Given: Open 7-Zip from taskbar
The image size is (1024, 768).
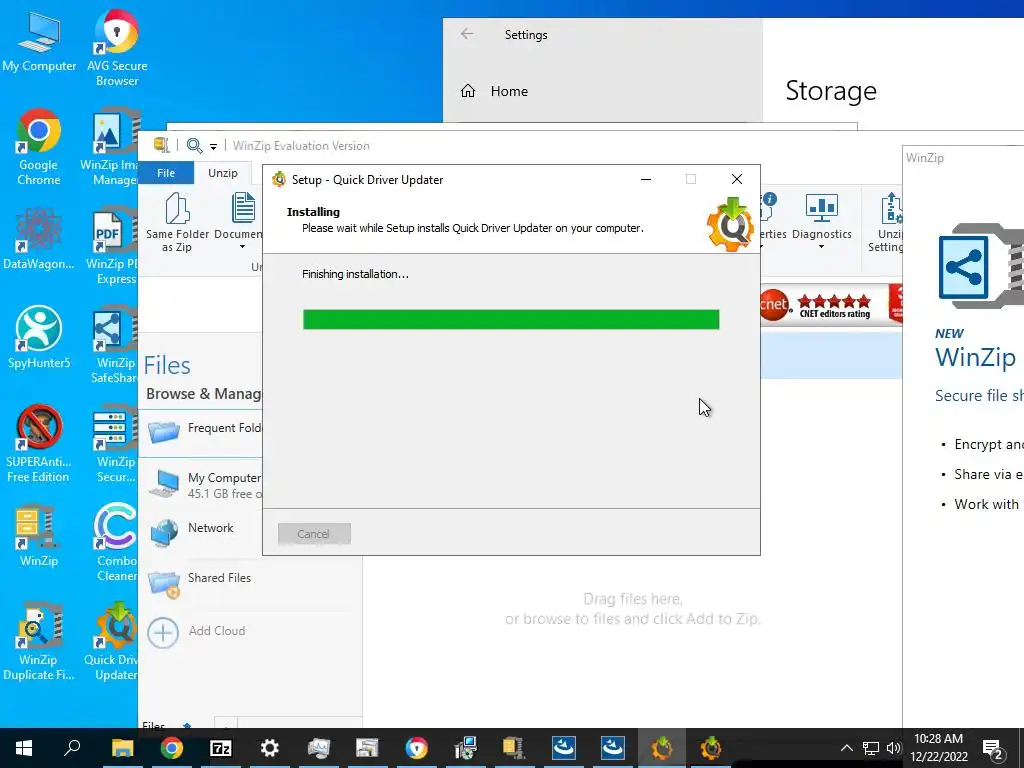Looking at the screenshot, I should coord(221,748).
